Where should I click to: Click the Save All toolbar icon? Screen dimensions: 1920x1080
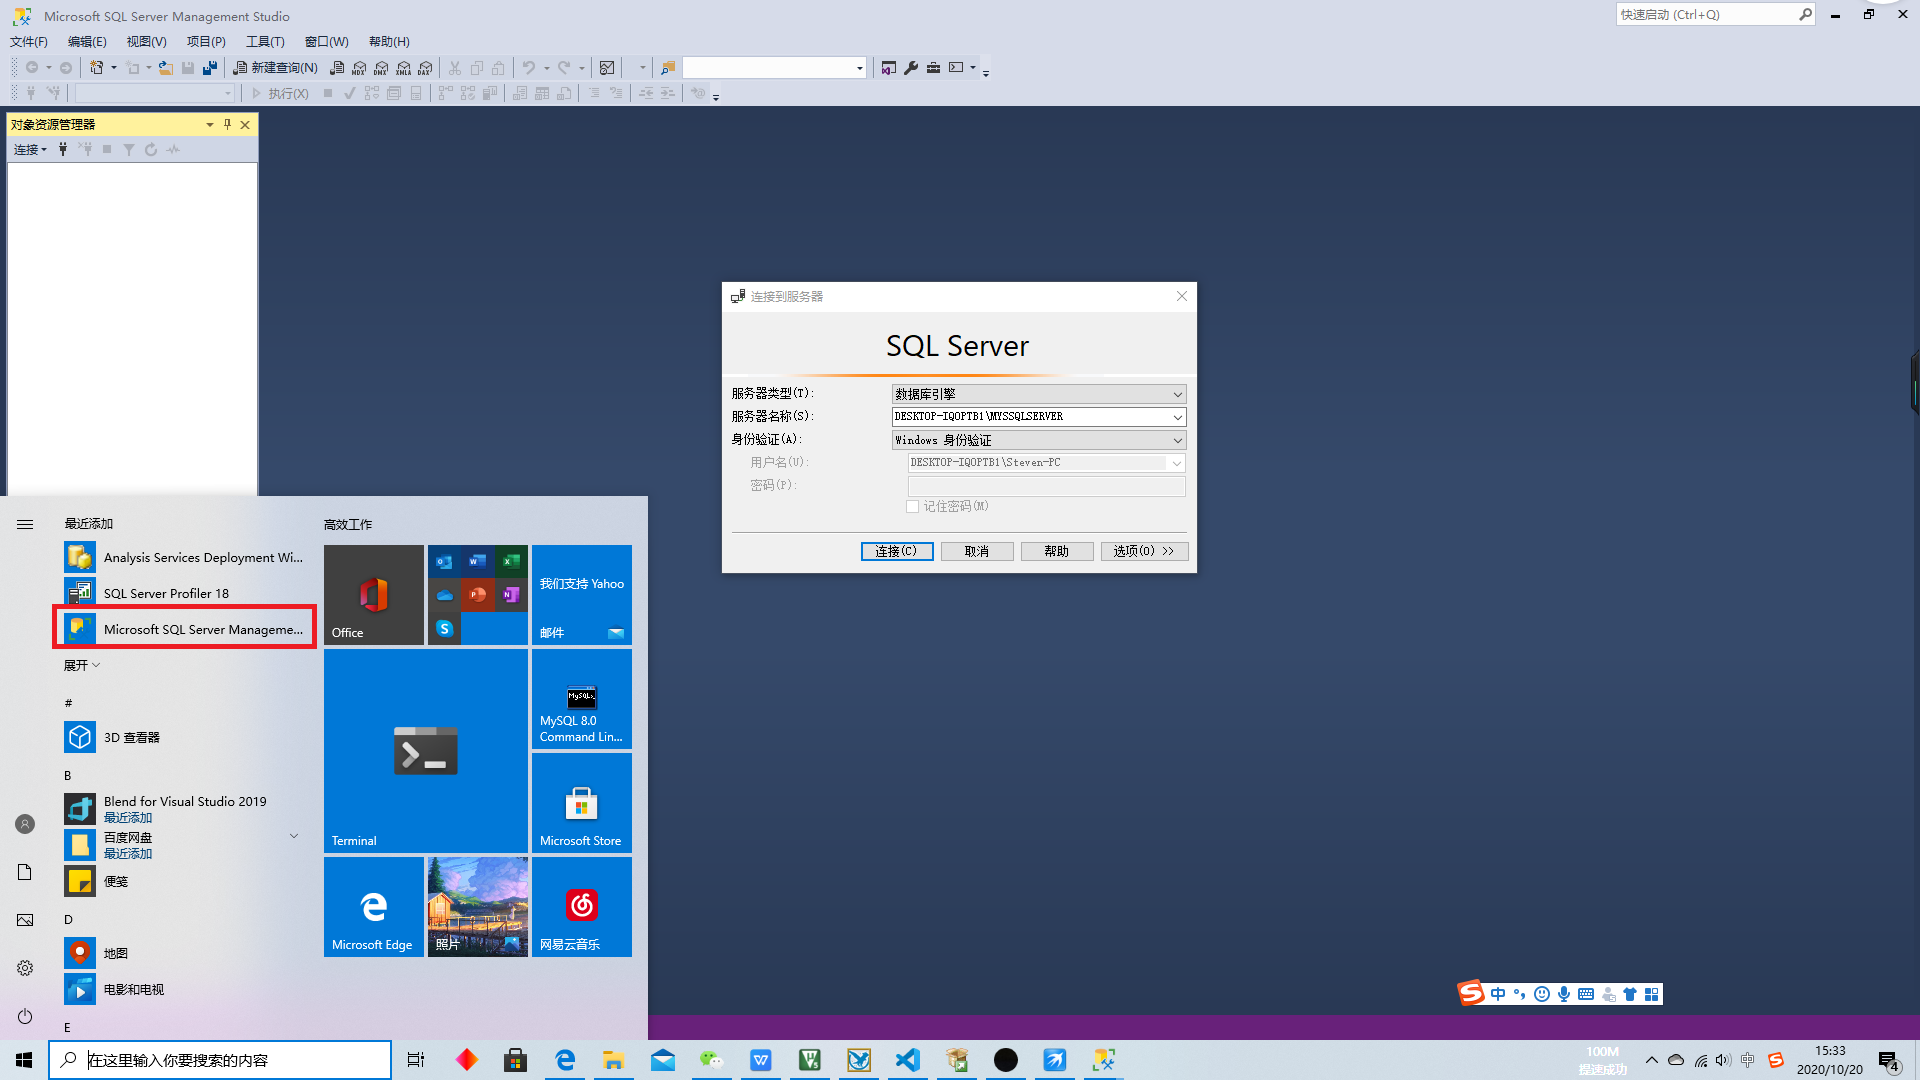[210, 68]
